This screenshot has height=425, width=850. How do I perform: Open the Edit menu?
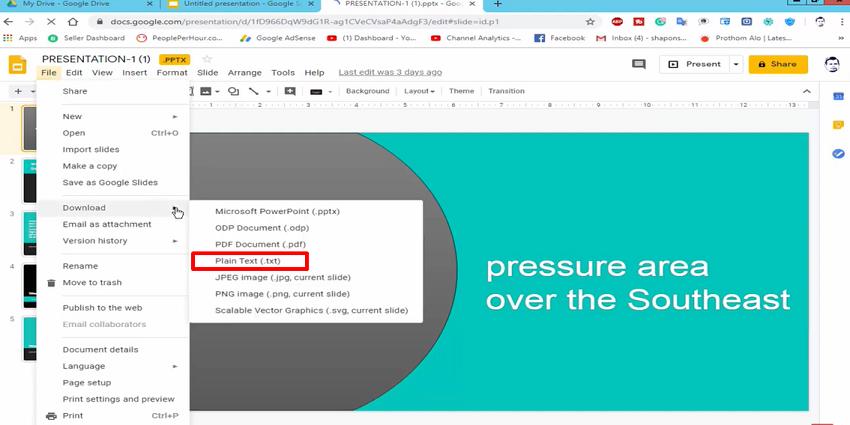coord(74,73)
